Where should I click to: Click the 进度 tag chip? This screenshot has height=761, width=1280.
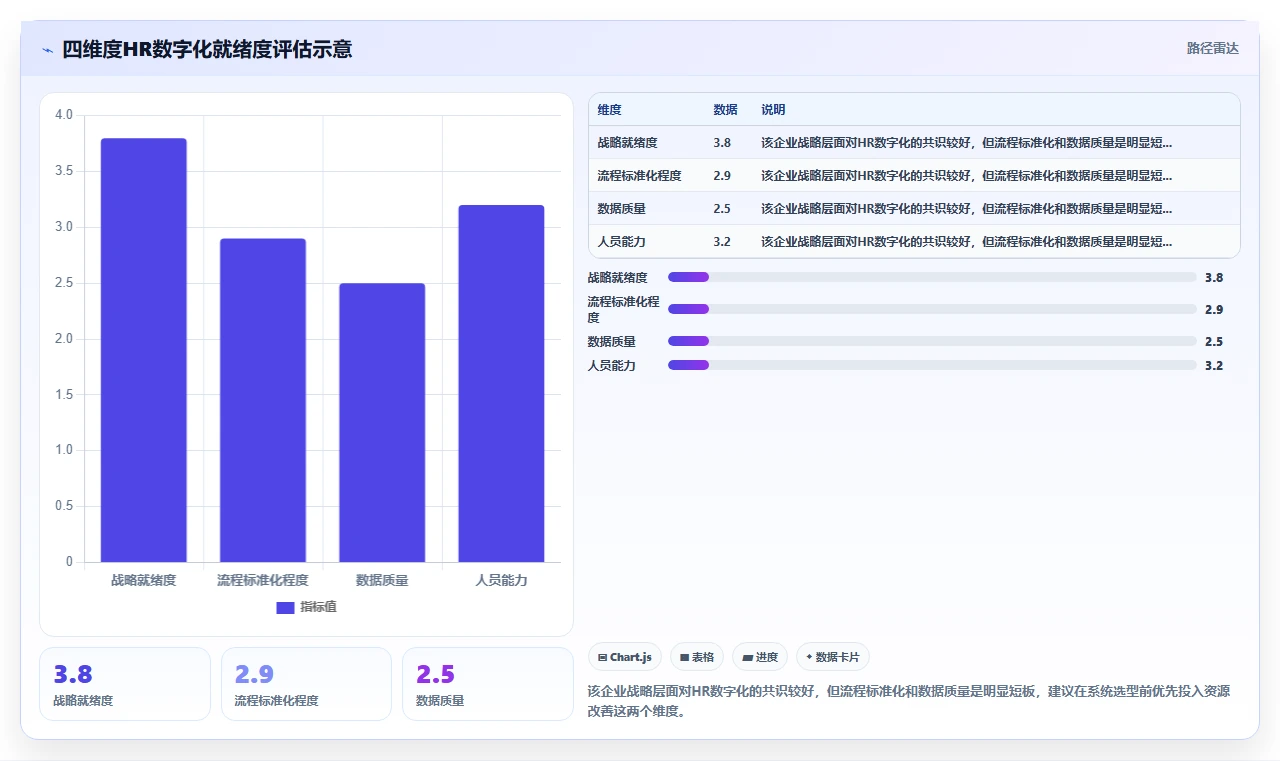[760, 657]
